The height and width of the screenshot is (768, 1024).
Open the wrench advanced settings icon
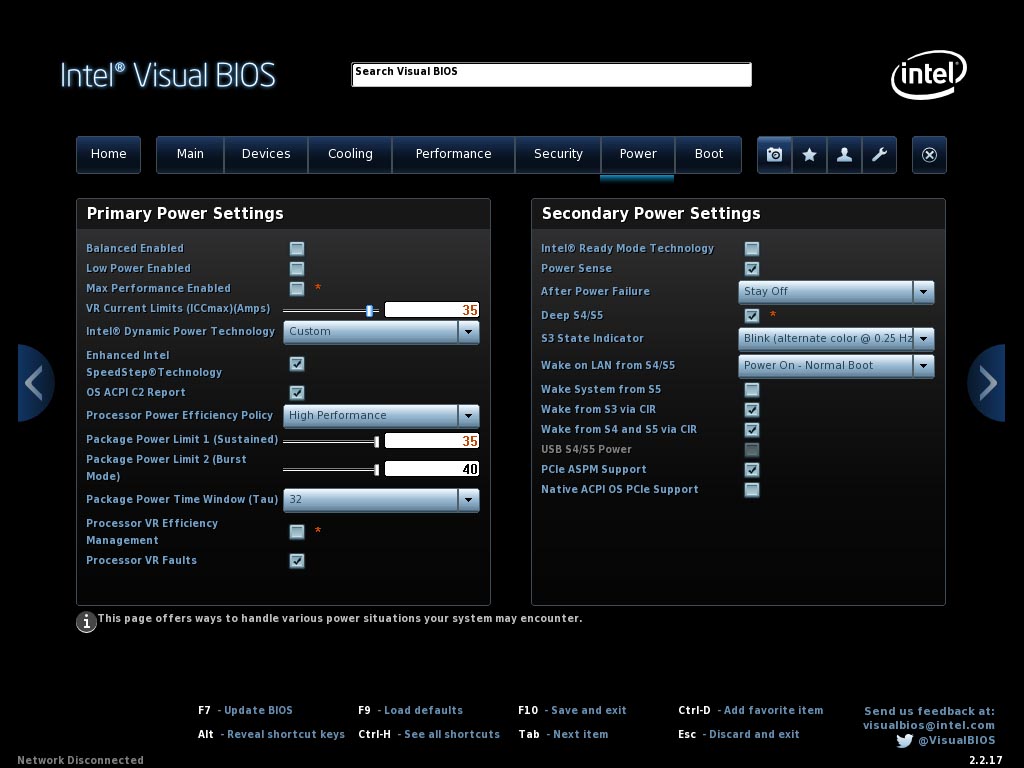click(x=879, y=155)
